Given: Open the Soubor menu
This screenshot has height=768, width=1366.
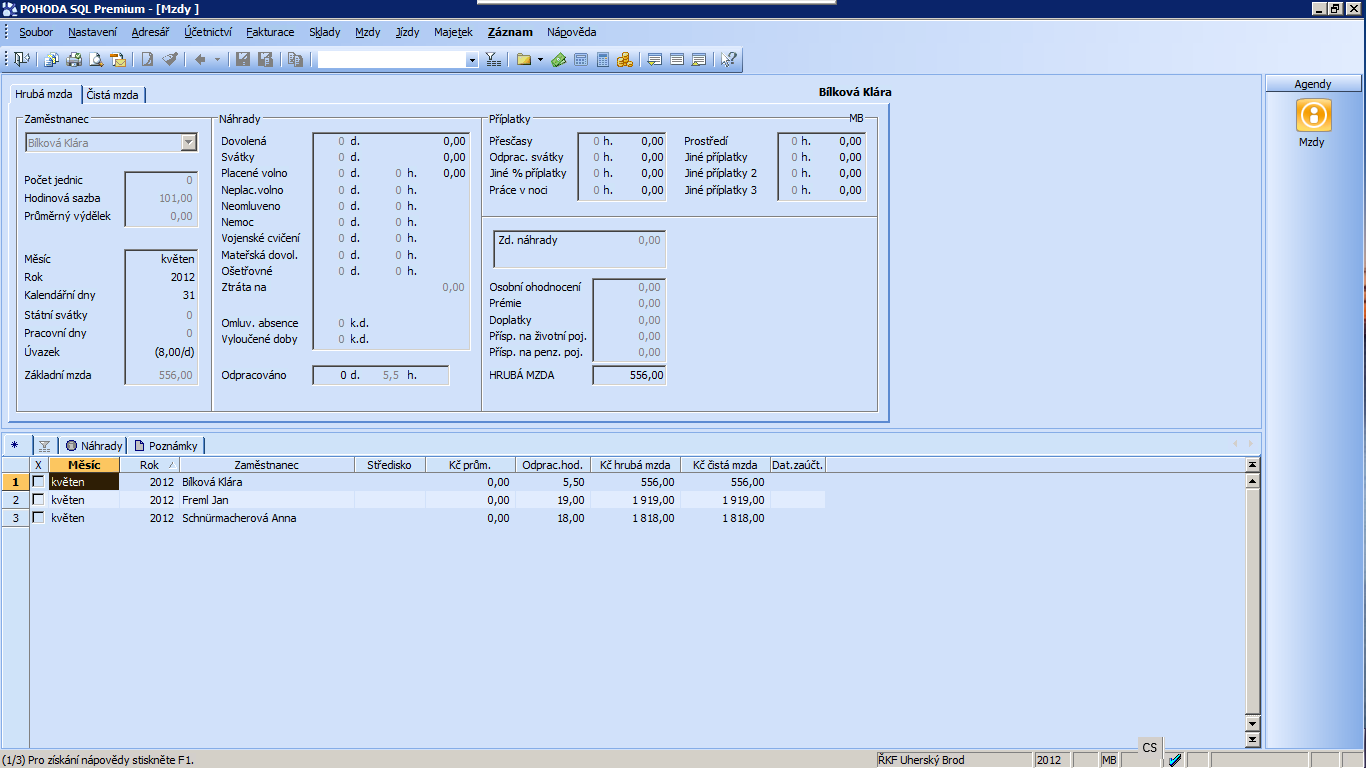Looking at the screenshot, I should (36, 32).
